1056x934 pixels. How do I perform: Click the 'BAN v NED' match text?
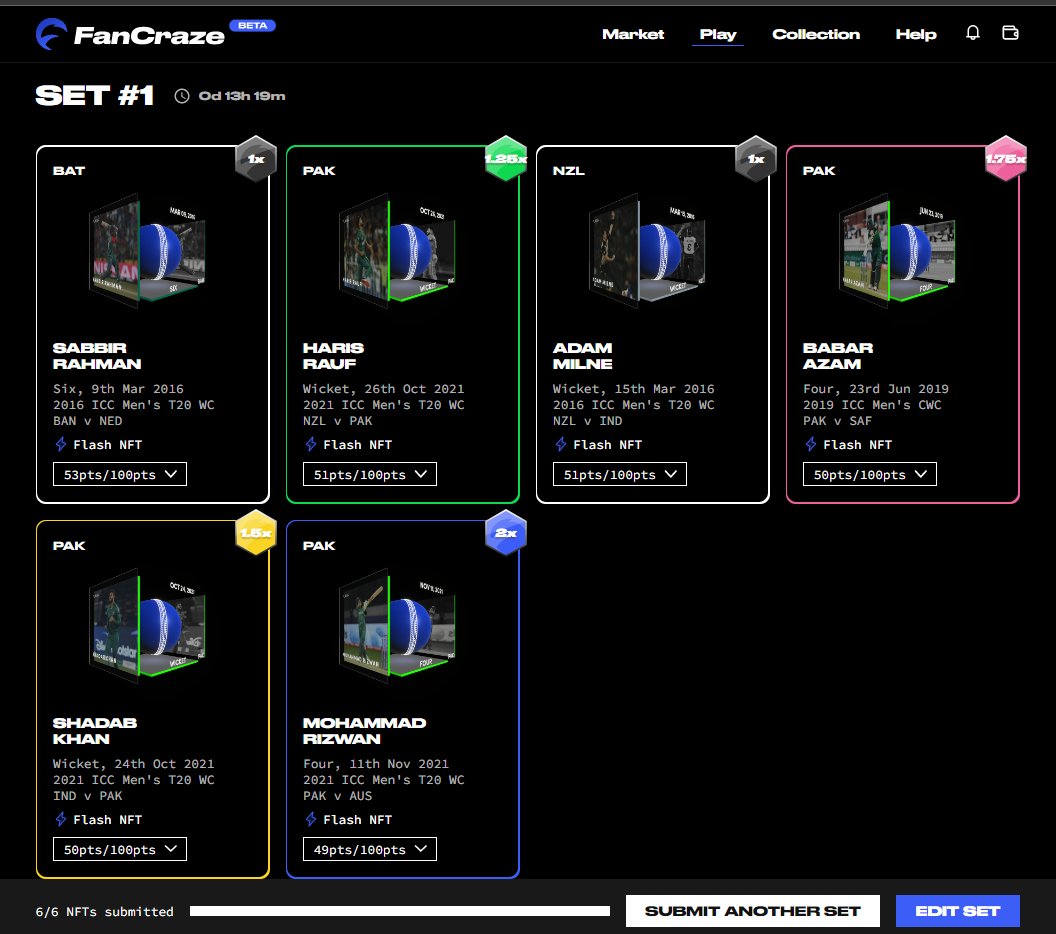tap(88, 421)
